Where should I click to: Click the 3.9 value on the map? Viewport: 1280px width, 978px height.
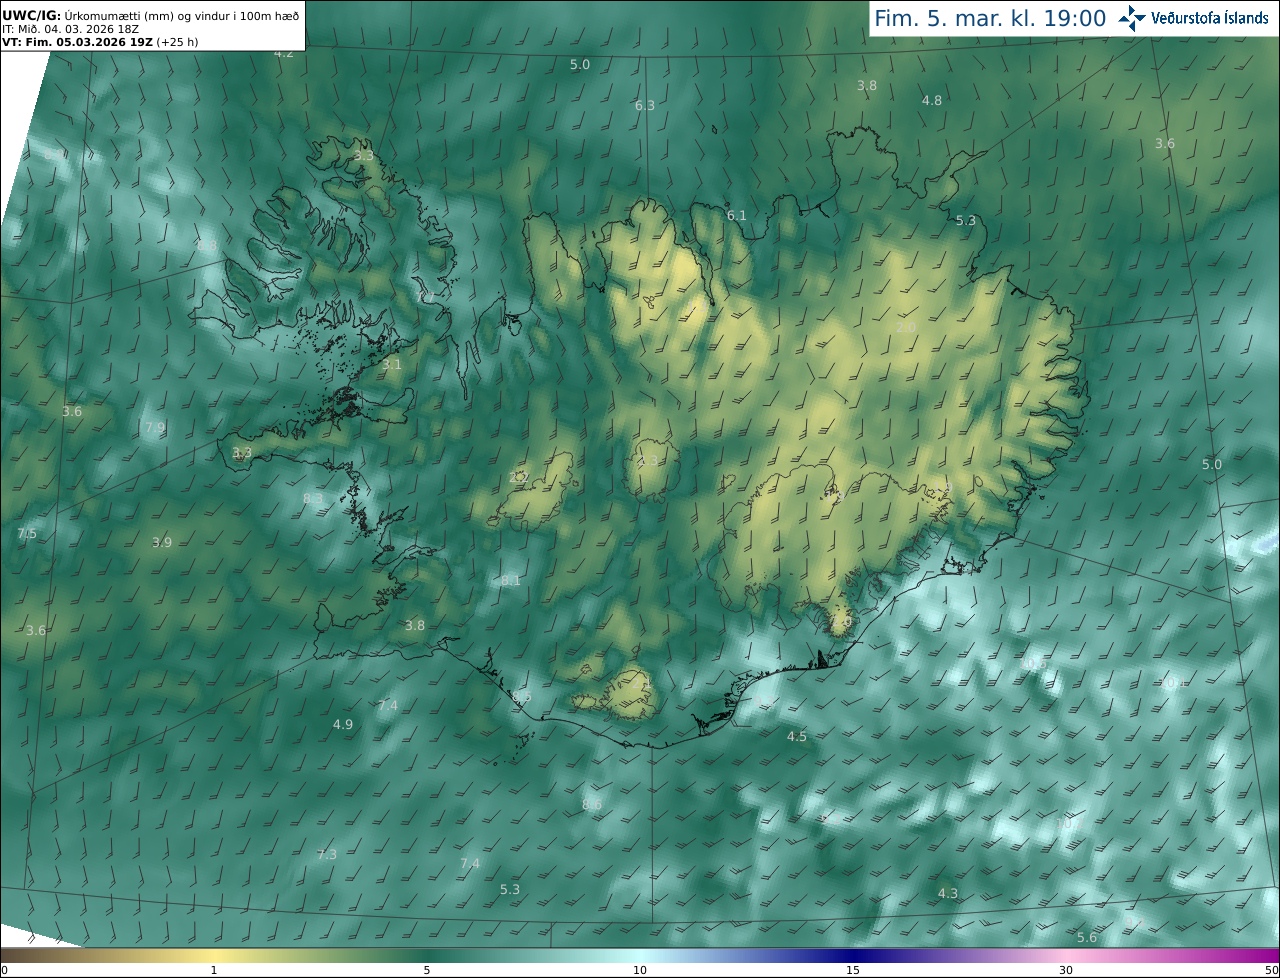pos(162,543)
